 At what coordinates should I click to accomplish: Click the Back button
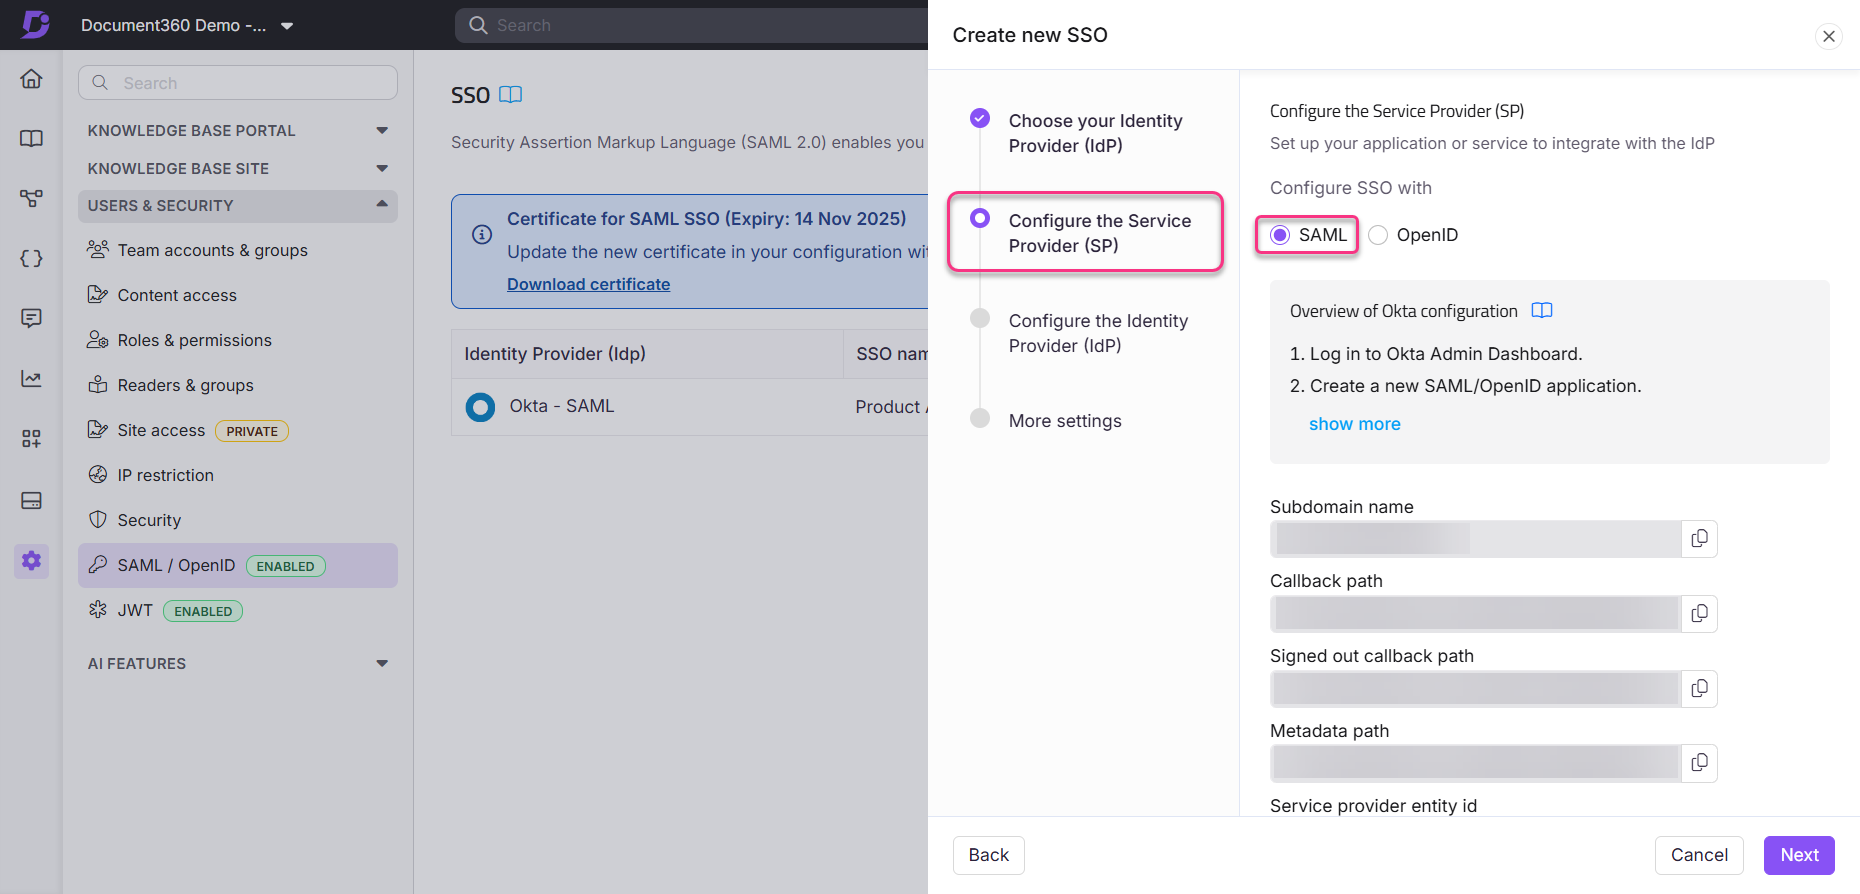tap(988, 855)
